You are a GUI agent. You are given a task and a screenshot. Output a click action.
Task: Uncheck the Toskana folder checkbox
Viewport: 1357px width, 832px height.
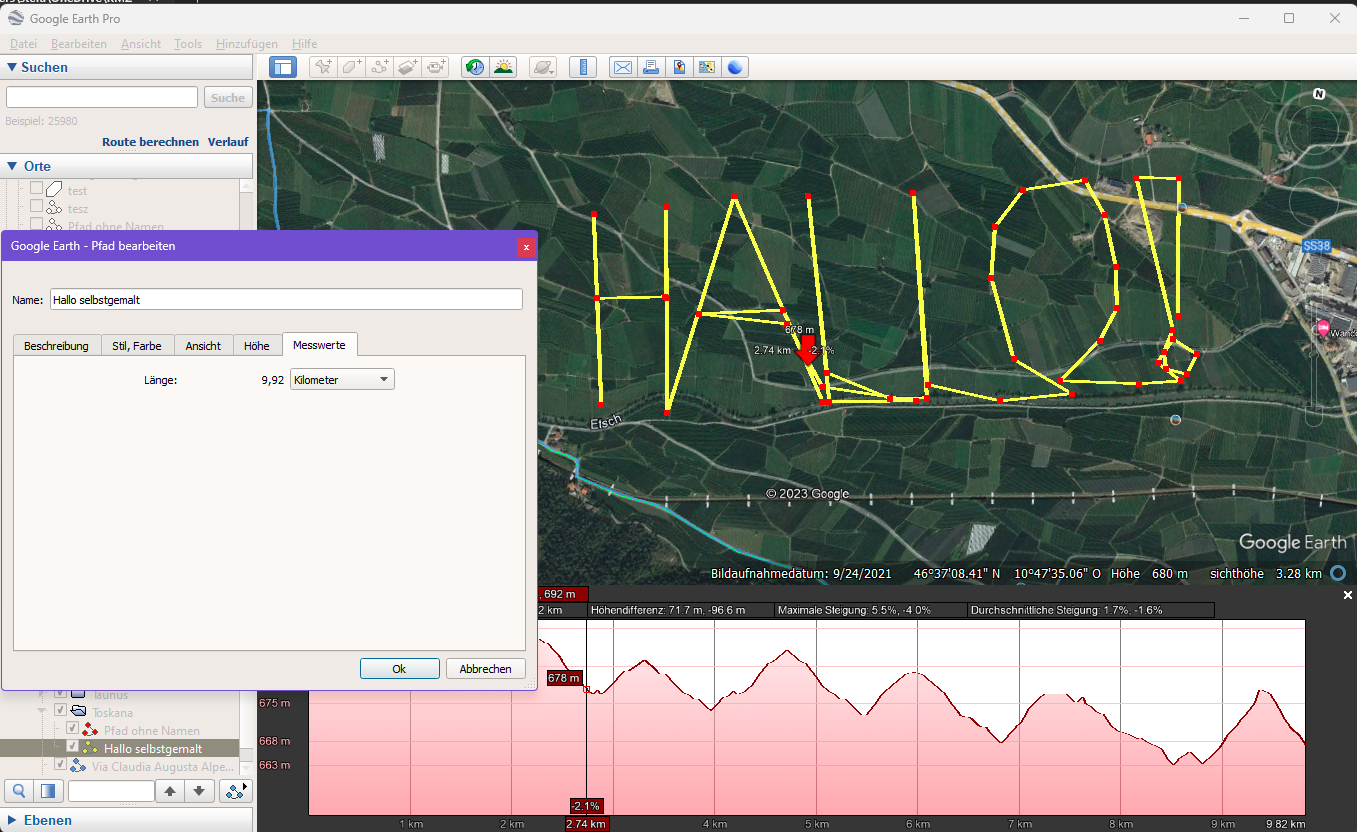coord(60,711)
